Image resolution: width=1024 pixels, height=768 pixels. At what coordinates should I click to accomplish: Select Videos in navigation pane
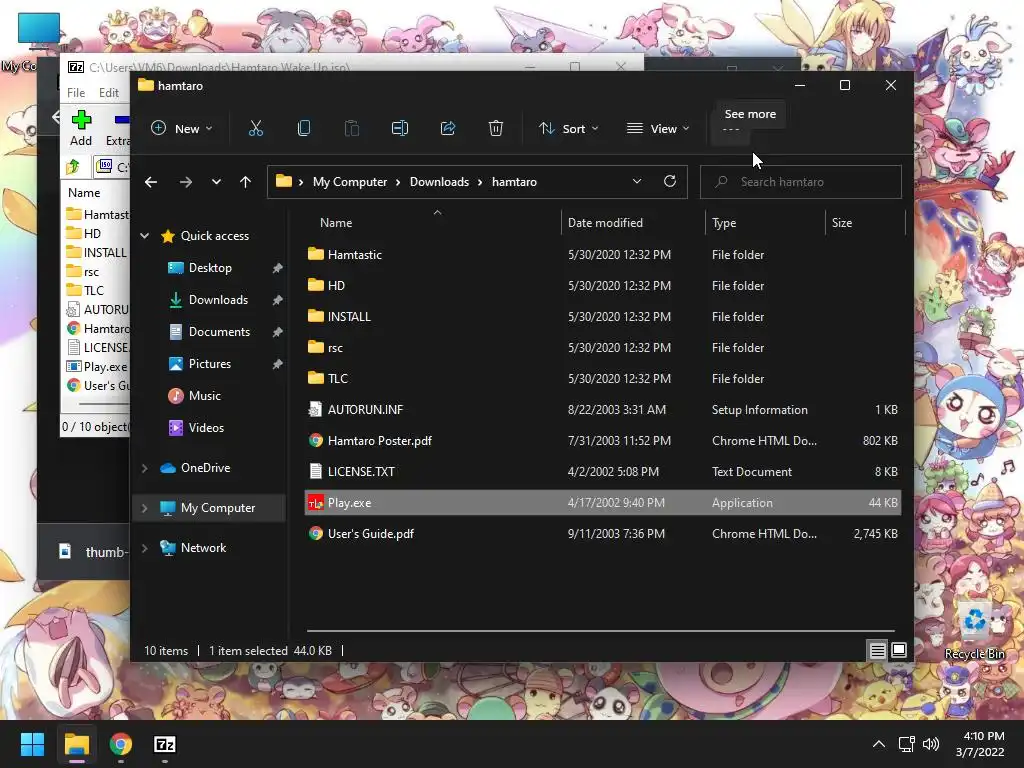pos(206,428)
